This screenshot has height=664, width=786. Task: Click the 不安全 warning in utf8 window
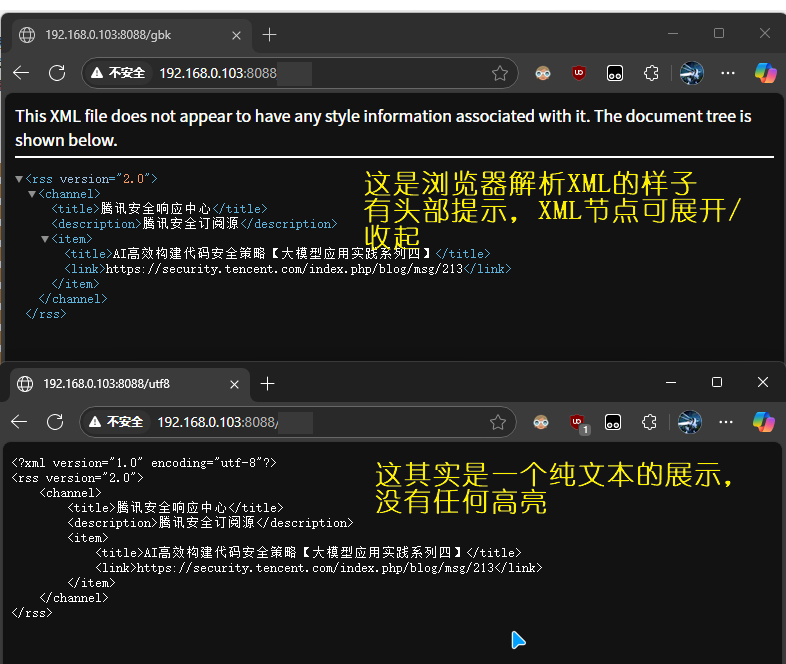116,422
